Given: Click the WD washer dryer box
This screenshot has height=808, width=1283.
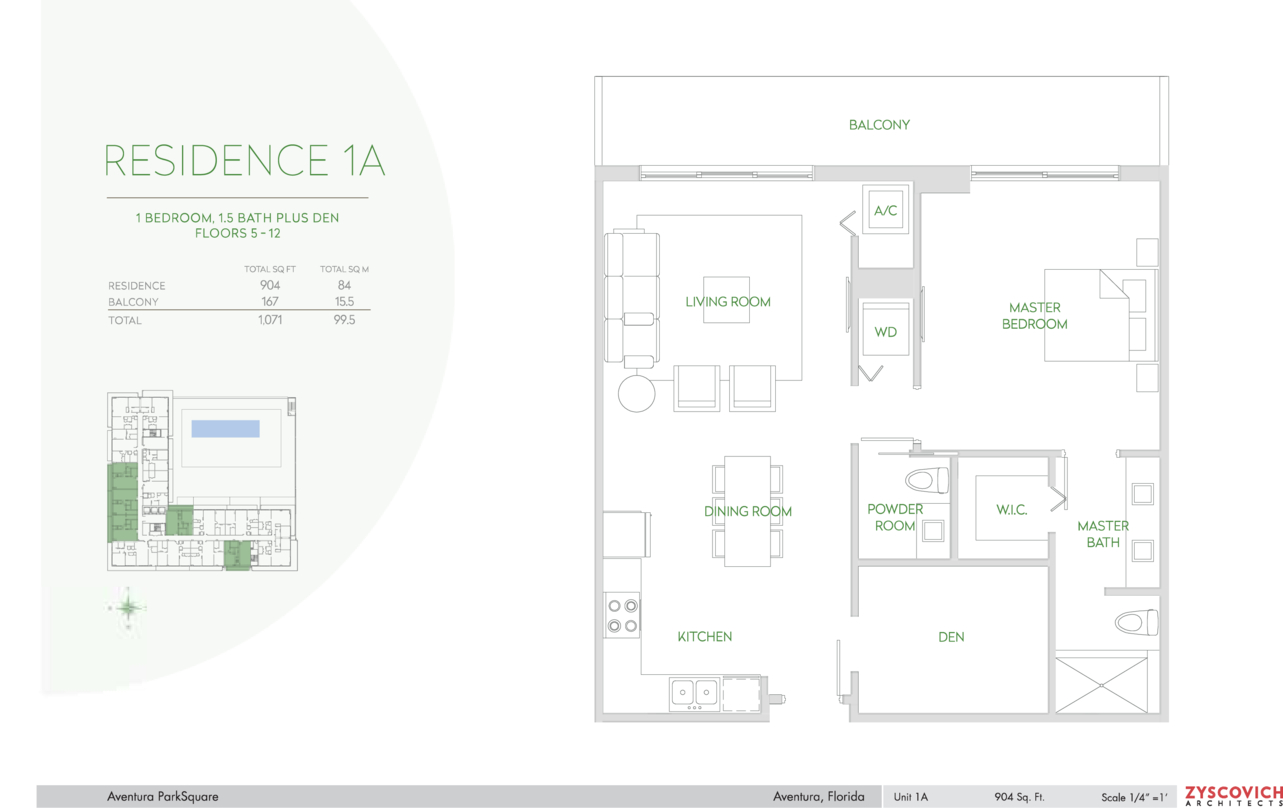Looking at the screenshot, I should pos(885,330).
